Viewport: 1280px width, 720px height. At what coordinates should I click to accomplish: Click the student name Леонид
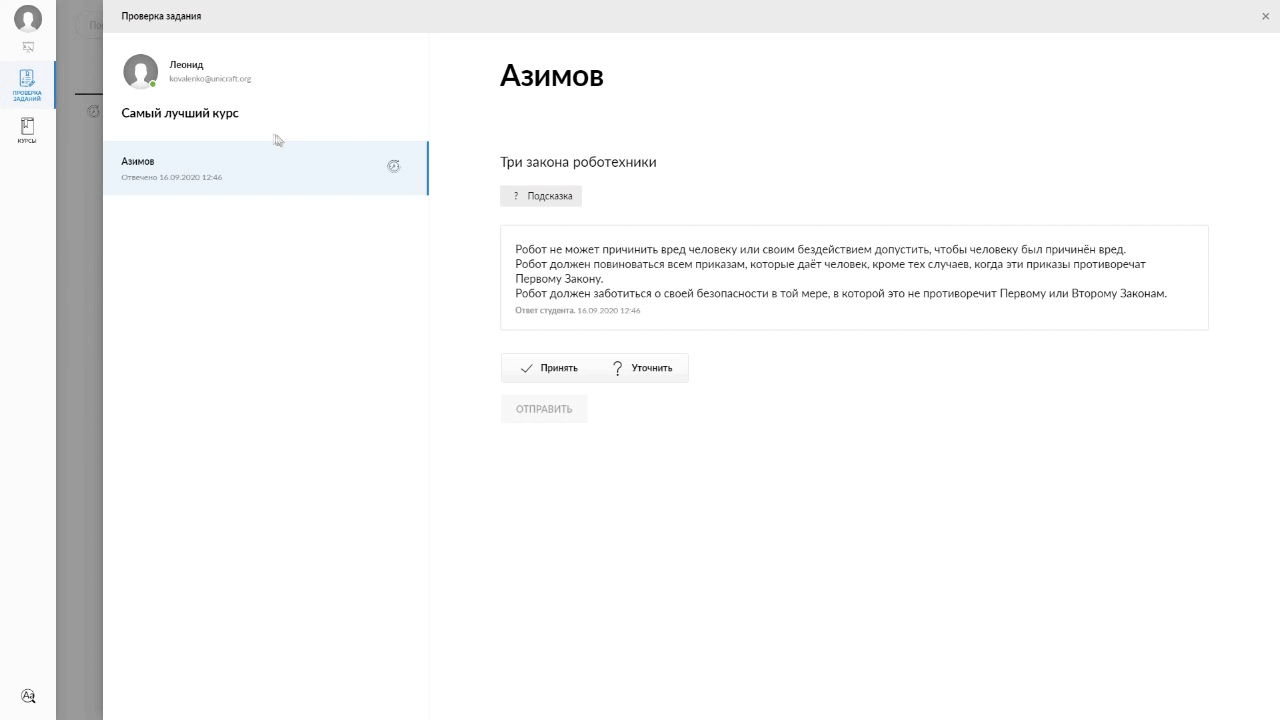(x=186, y=65)
